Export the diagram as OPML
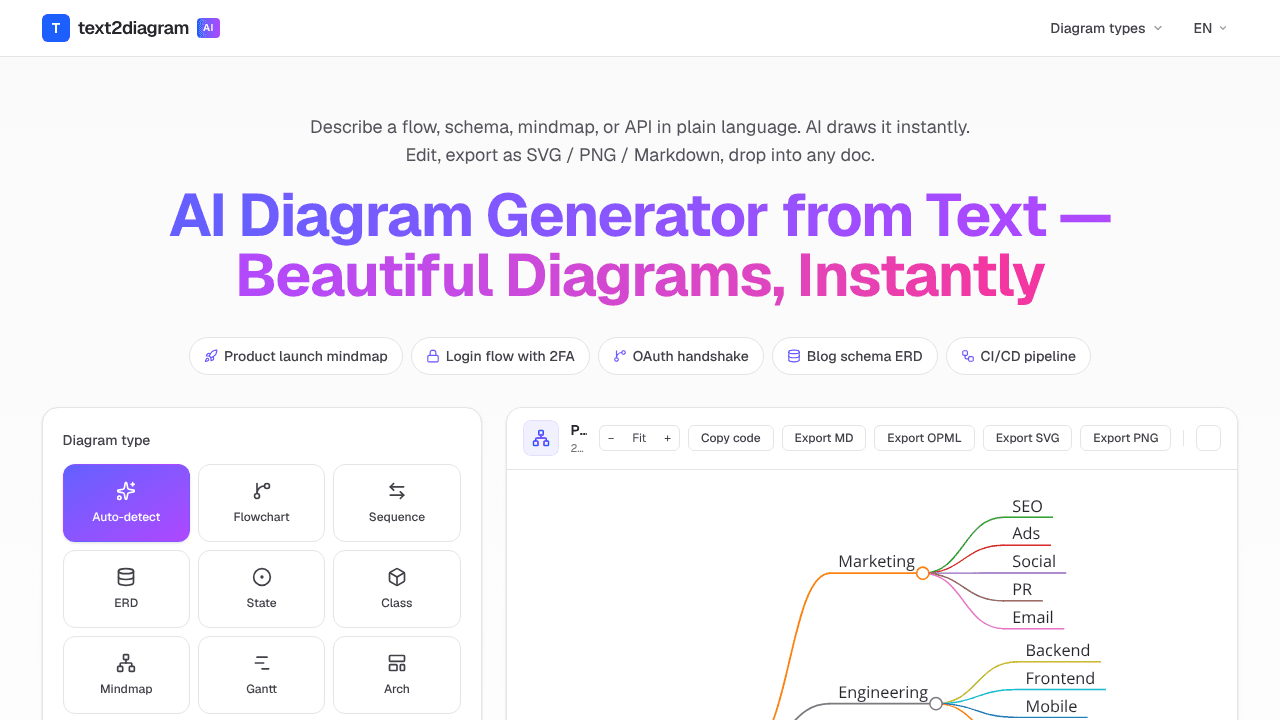 click(x=924, y=438)
